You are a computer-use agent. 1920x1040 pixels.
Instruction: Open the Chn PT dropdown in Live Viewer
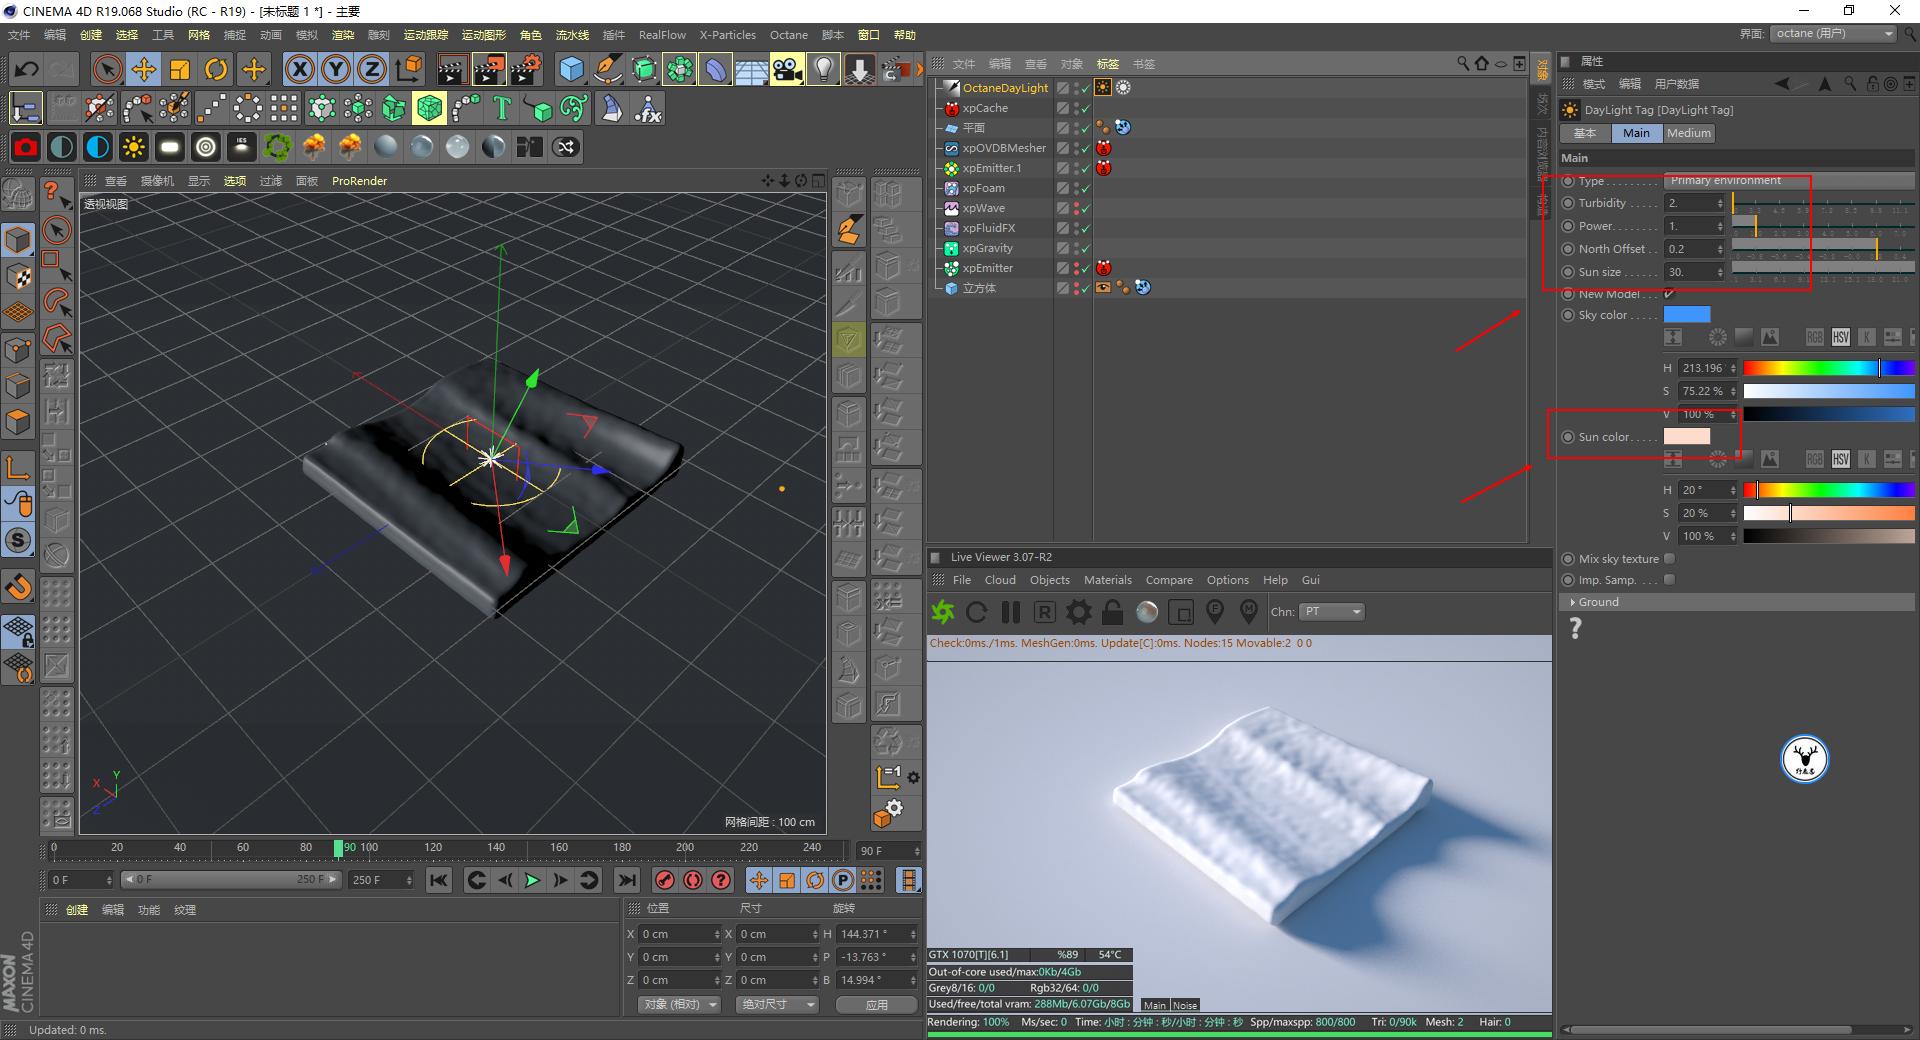1331,612
